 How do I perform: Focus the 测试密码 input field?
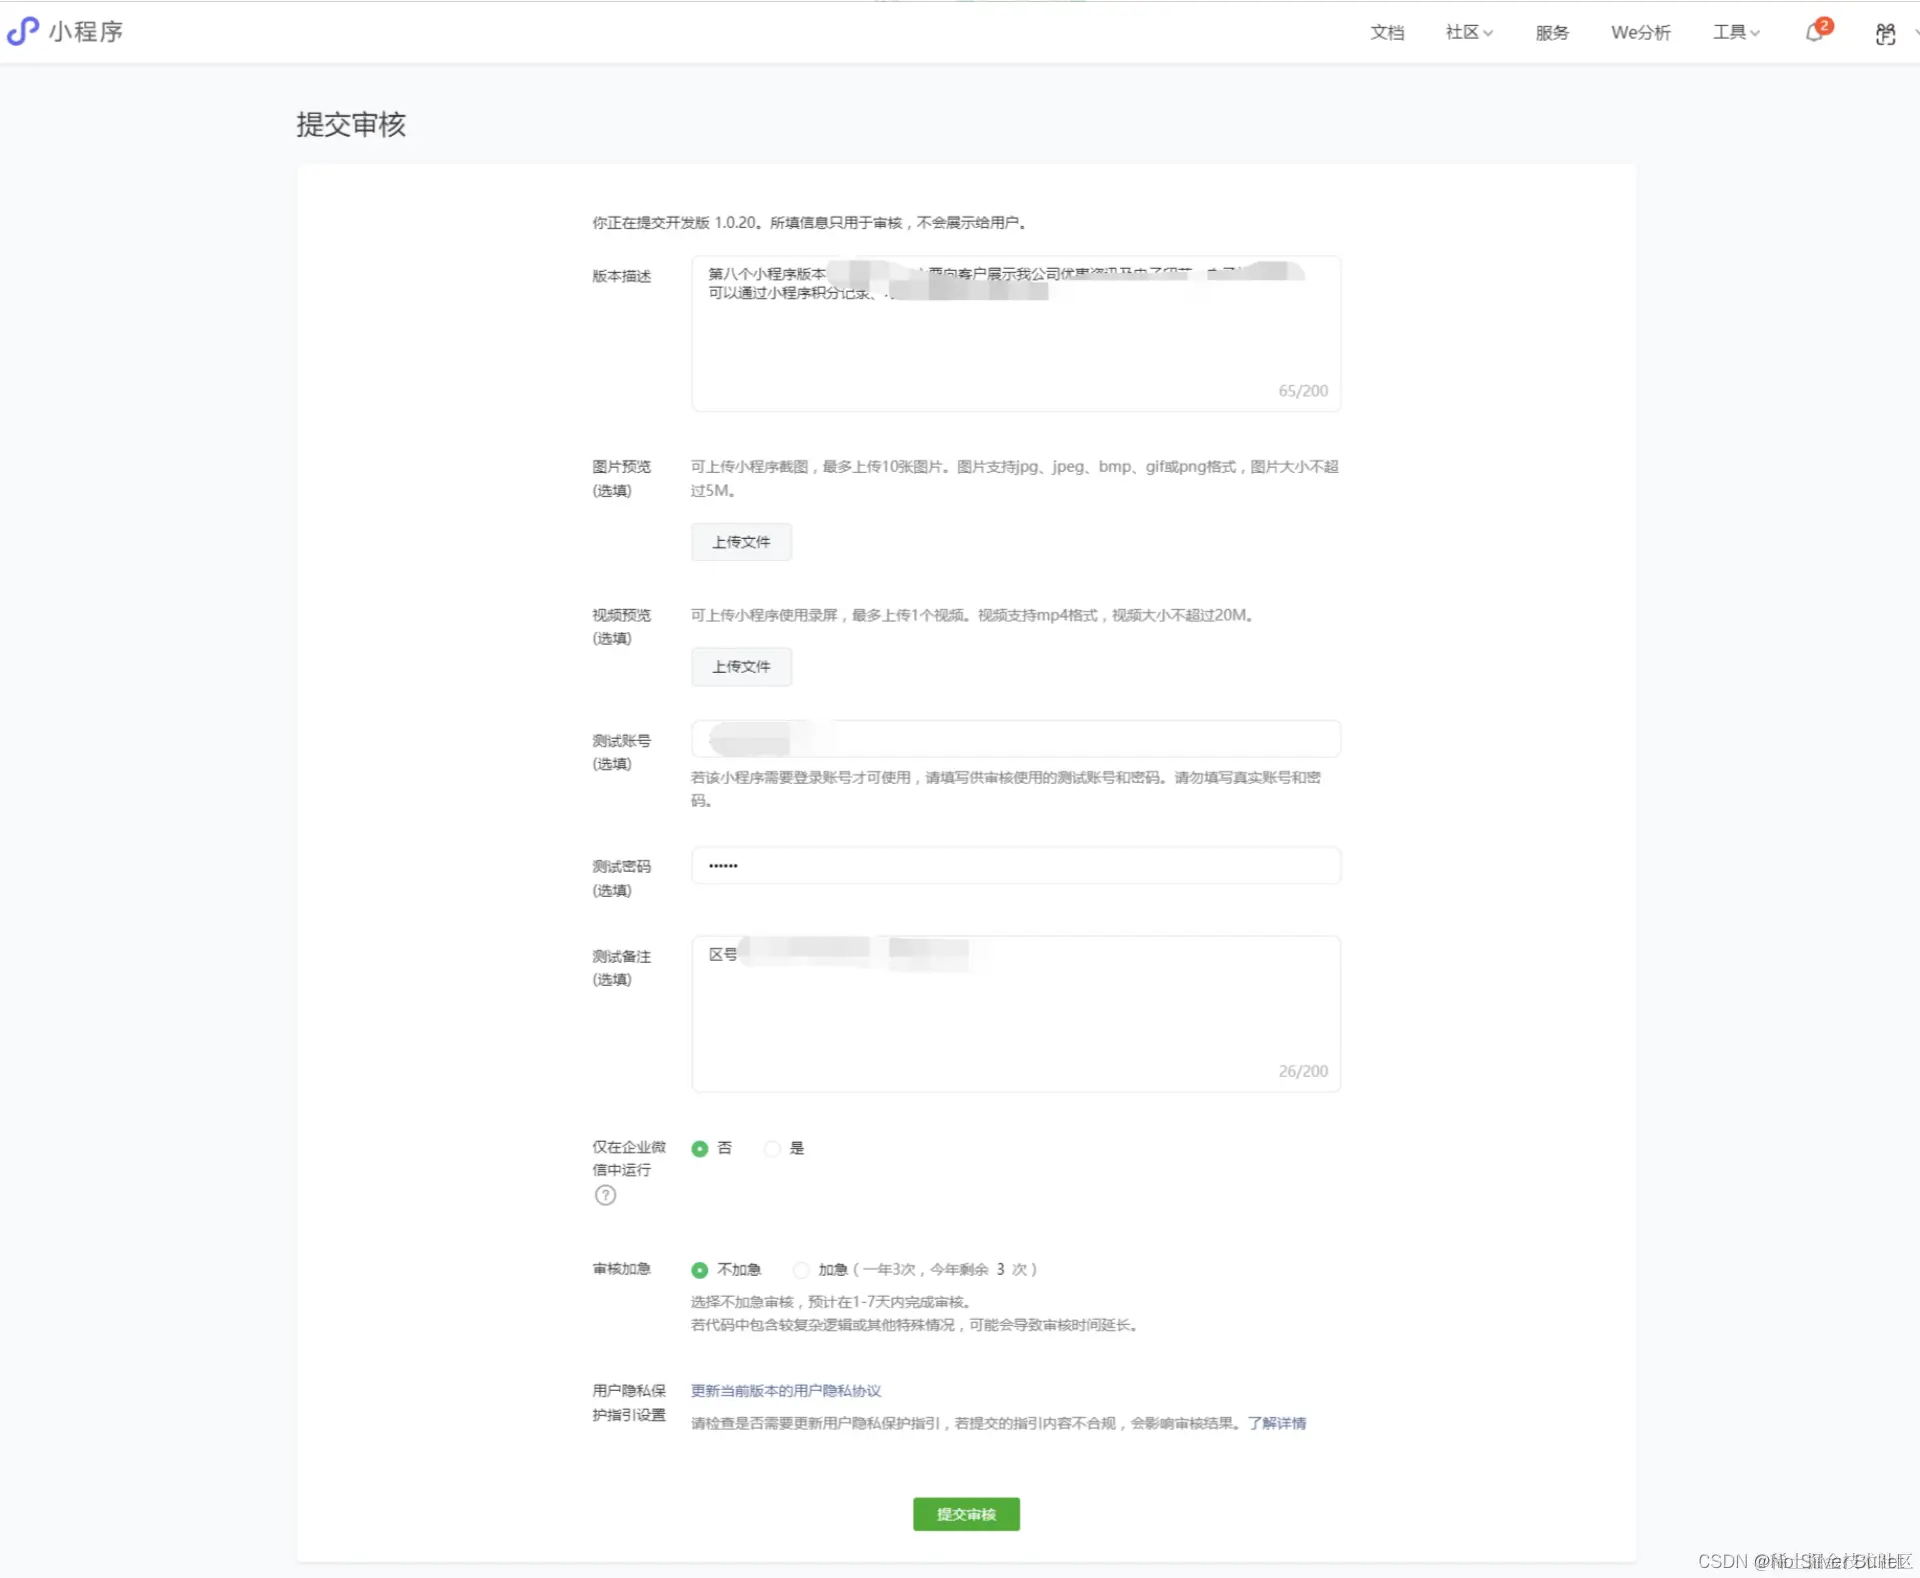click(x=1015, y=865)
